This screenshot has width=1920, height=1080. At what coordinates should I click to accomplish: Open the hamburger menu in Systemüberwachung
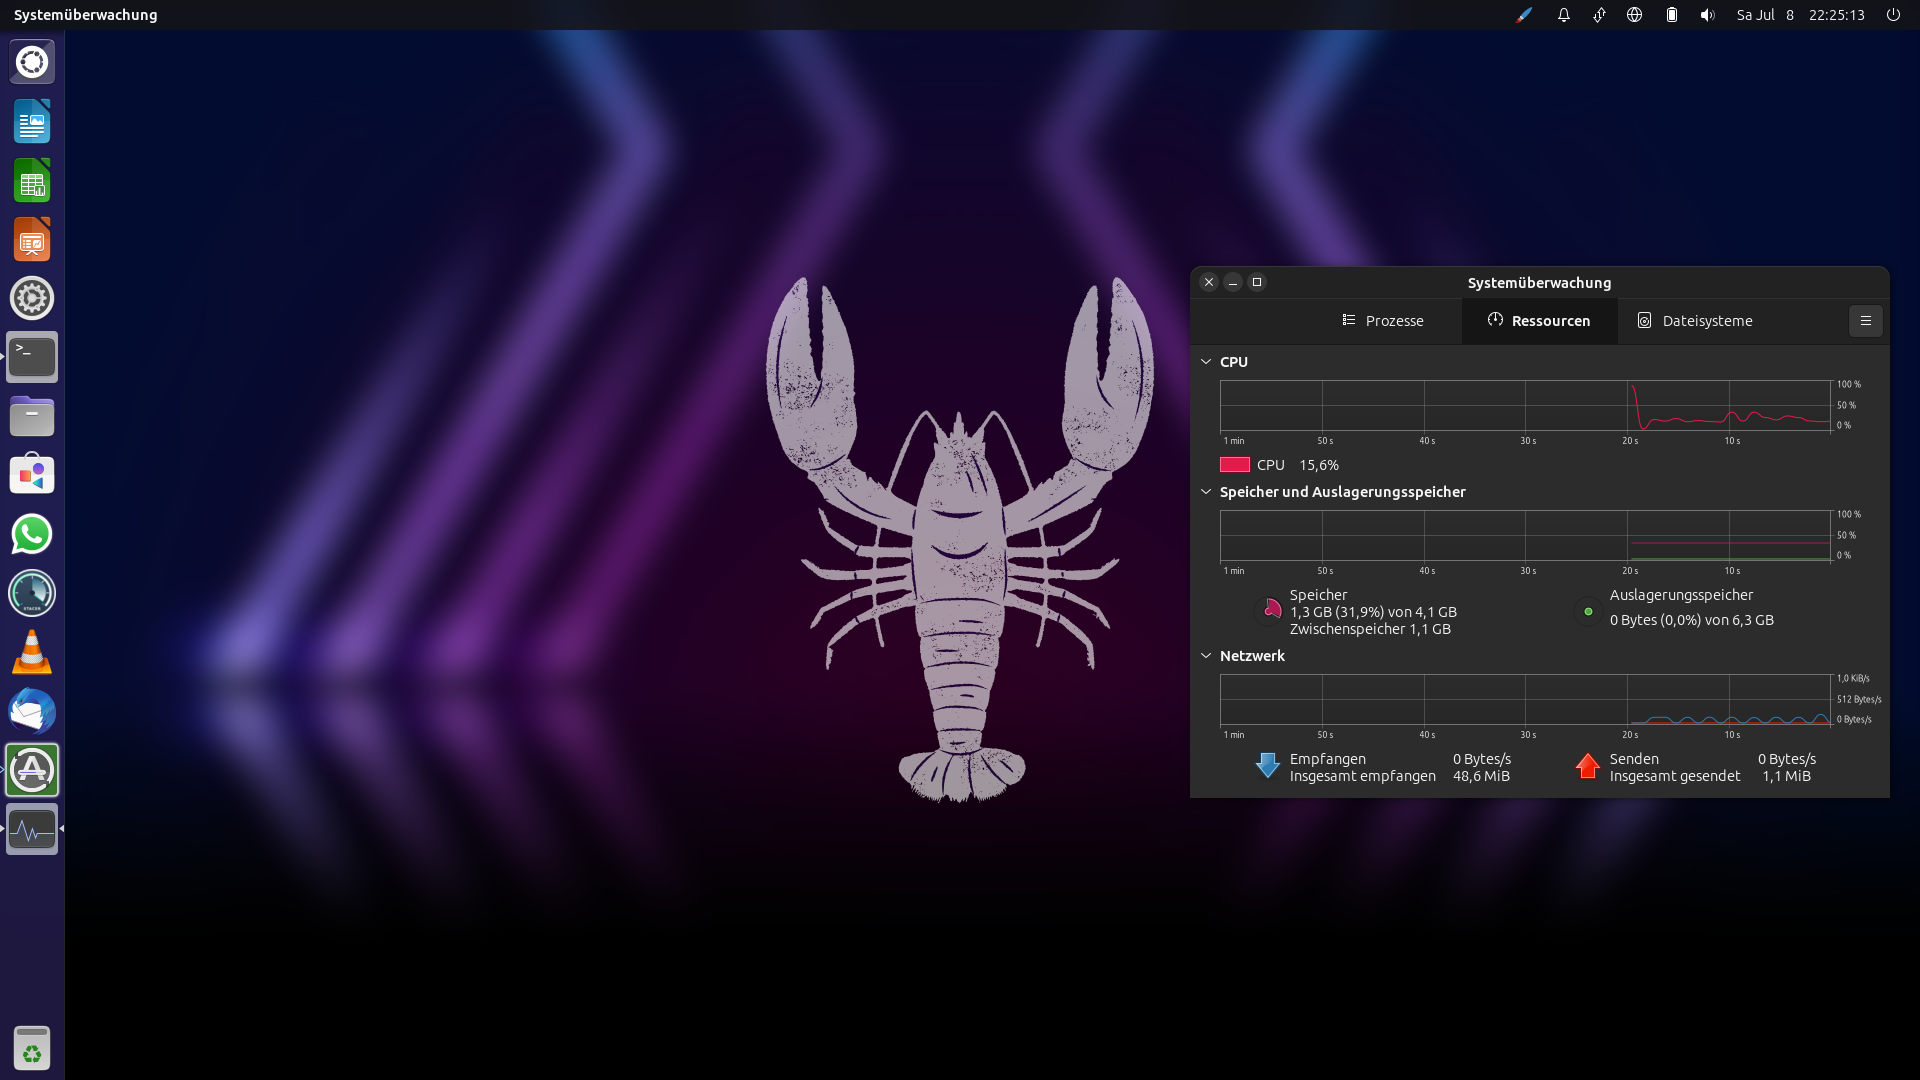[x=1865, y=321]
